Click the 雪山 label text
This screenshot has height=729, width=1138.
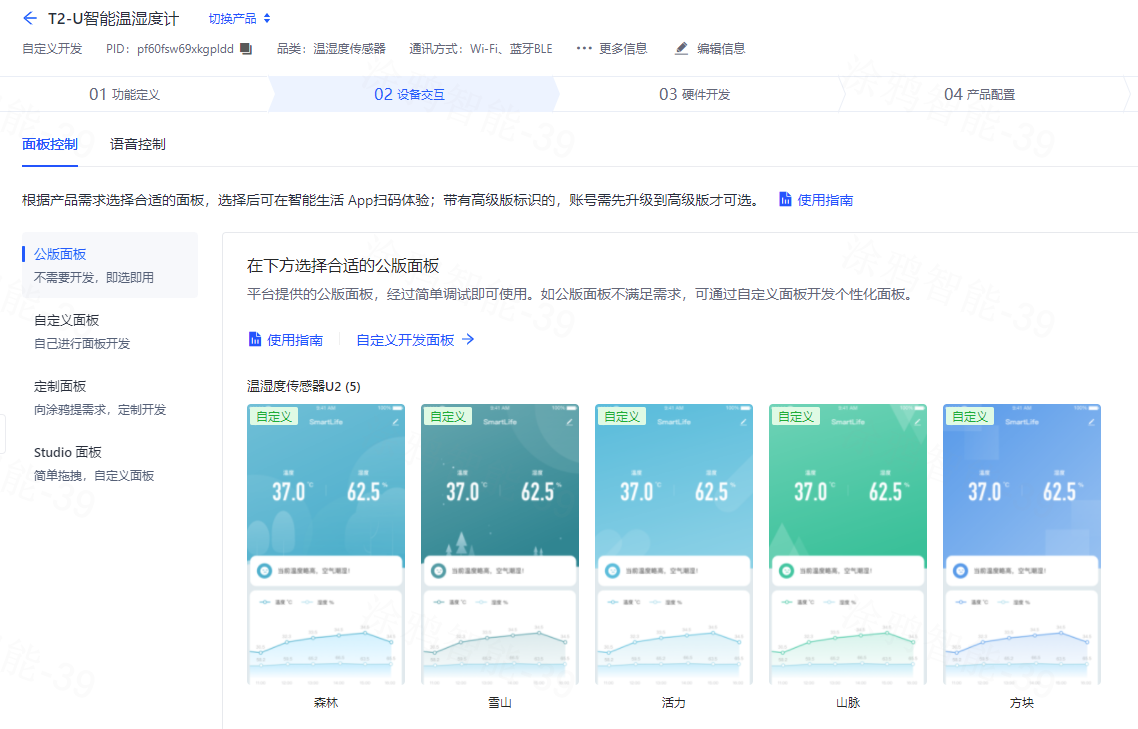click(x=500, y=702)
